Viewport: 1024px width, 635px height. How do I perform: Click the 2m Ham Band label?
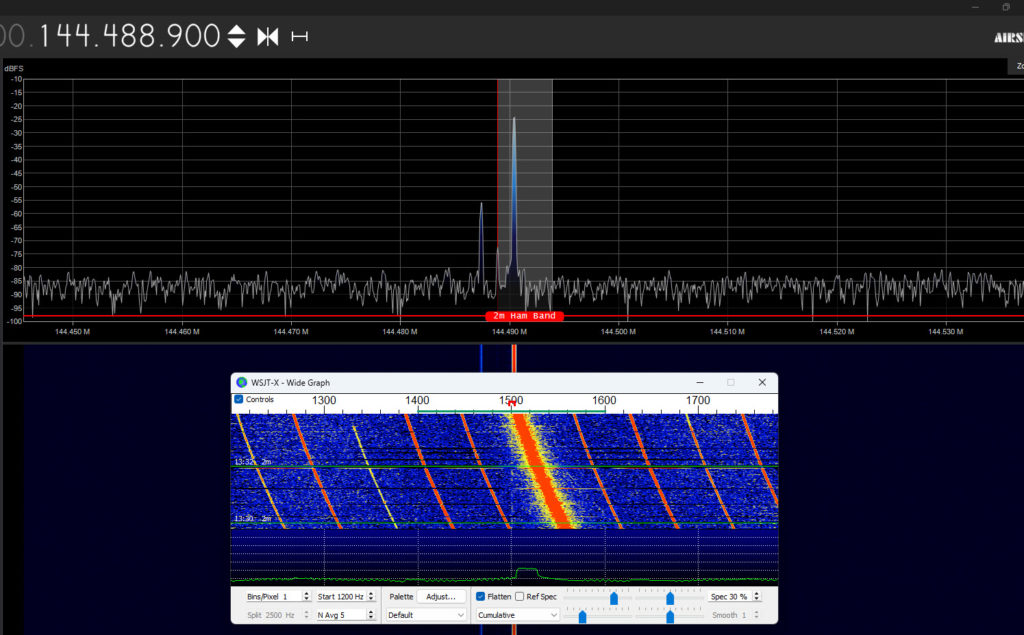tap(525, 316)
